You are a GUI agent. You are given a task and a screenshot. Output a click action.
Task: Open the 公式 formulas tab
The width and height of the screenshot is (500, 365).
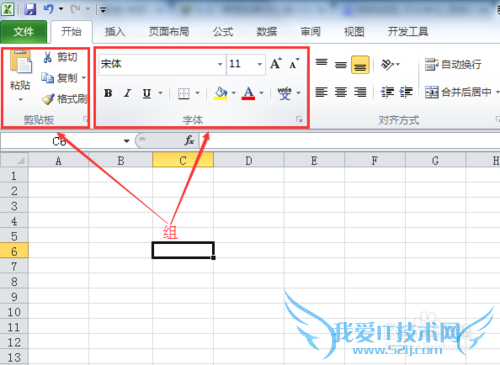pos(223,32)
